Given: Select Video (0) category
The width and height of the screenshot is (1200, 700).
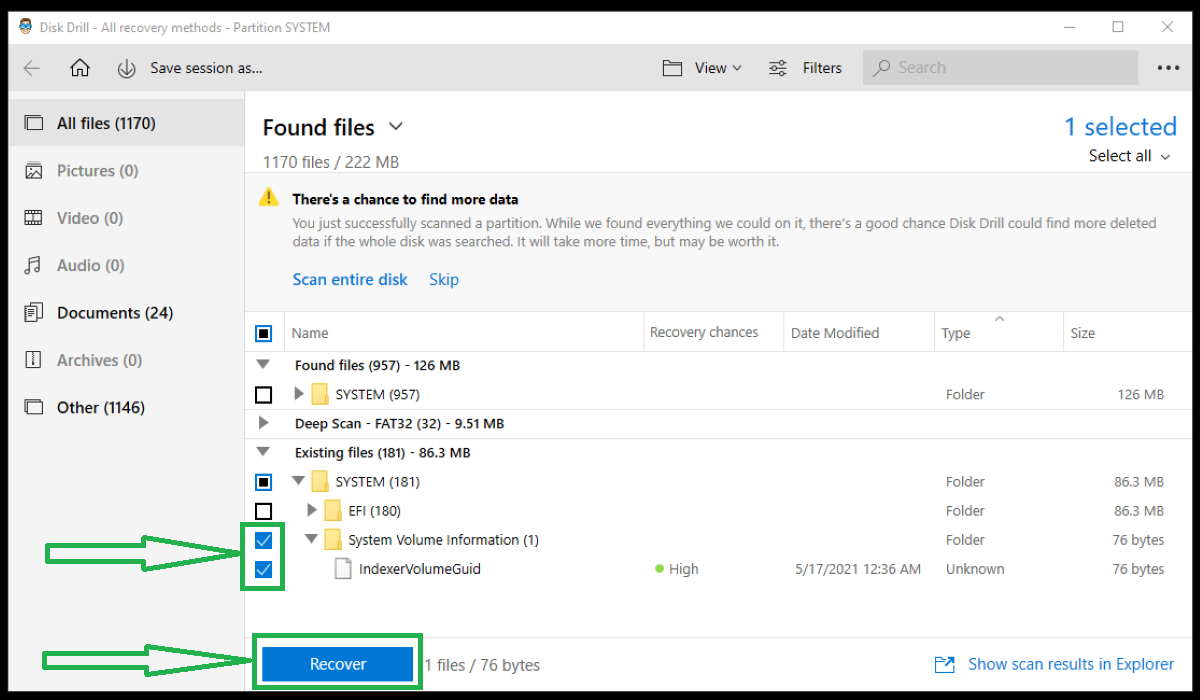Looking at the screenshot, I should coord(127,218).
